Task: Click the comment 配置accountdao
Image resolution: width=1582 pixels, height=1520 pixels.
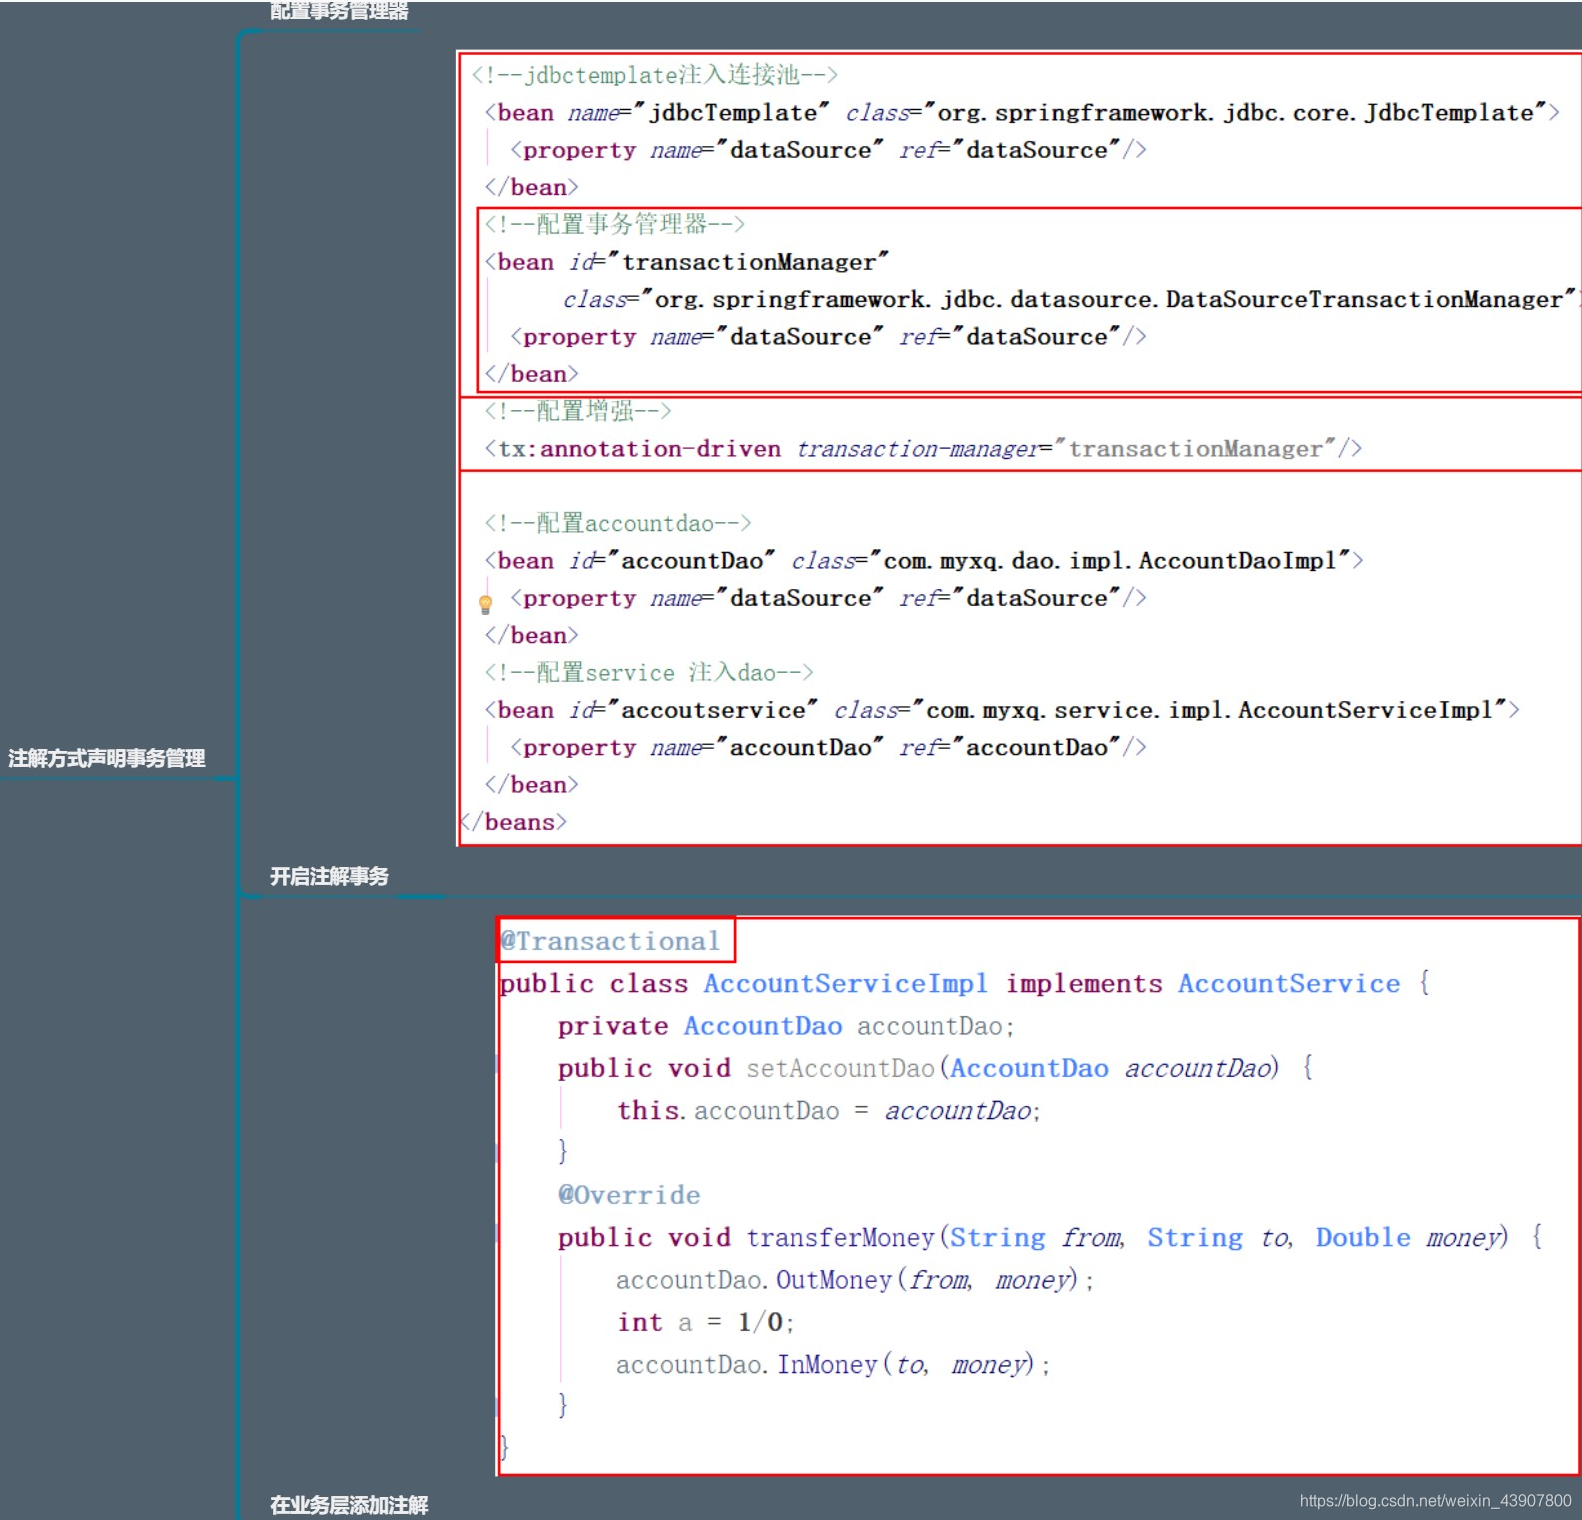Action: click(x=617, y=523)
